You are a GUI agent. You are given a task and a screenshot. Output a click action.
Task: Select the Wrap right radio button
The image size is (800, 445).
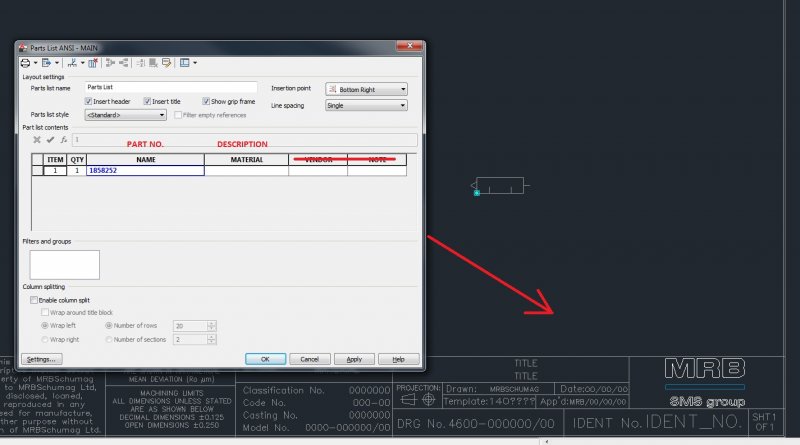pos(45,339)
